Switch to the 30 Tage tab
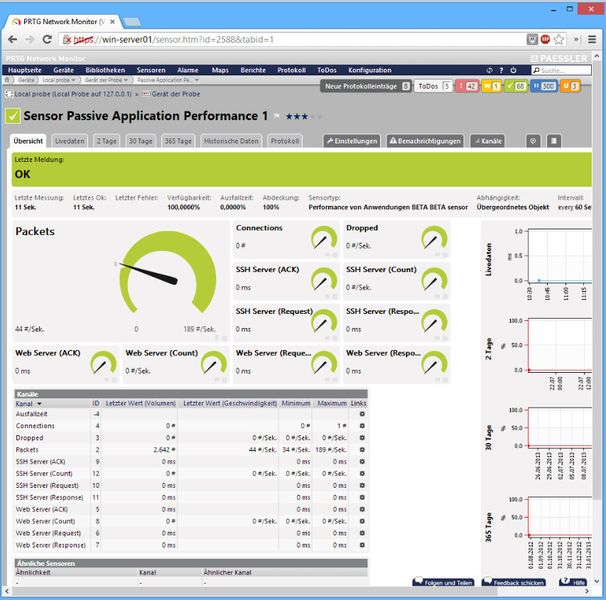 (x=140, y=141)
